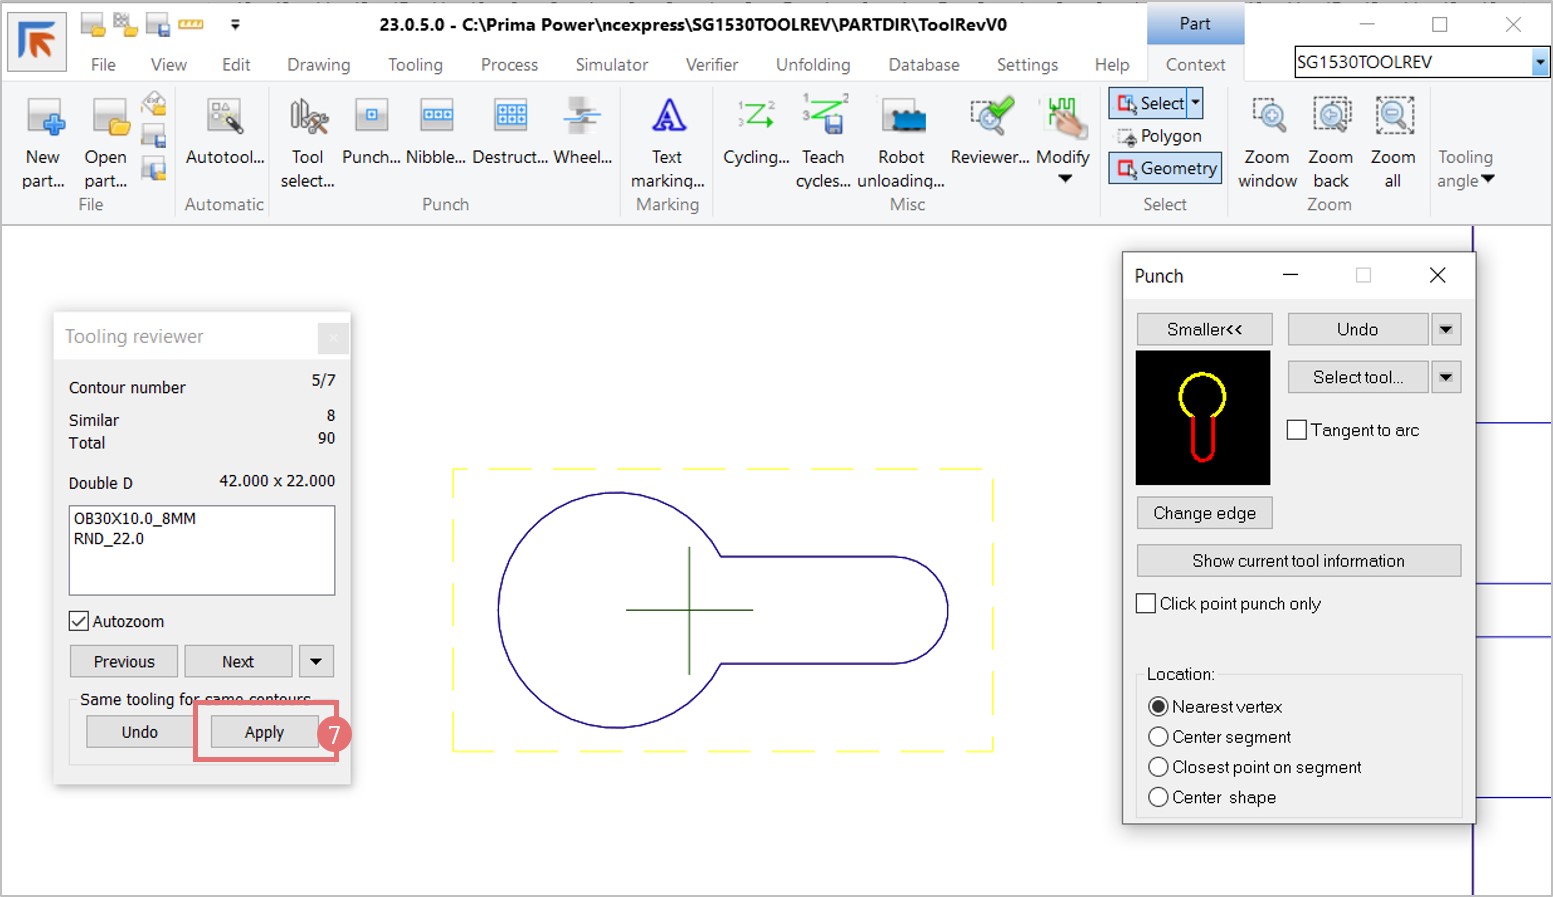
Task: Click the punch tool preview thumbnail
Action: tap(1203, 418)
